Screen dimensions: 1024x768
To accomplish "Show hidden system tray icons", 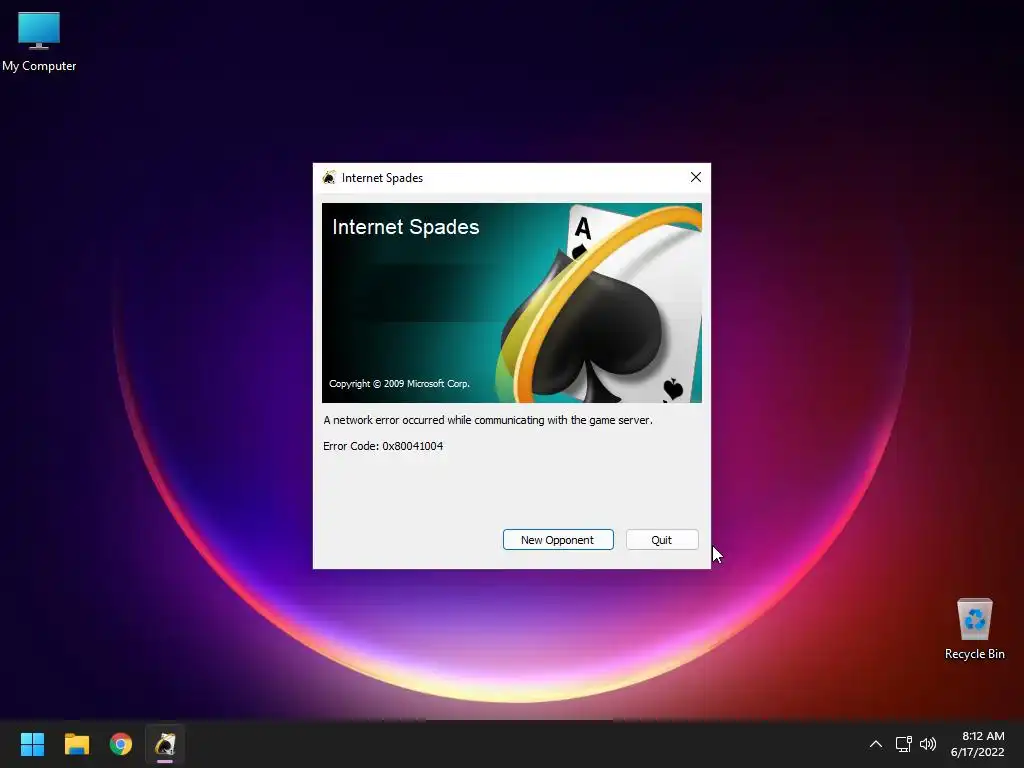I will click(876, 744).
